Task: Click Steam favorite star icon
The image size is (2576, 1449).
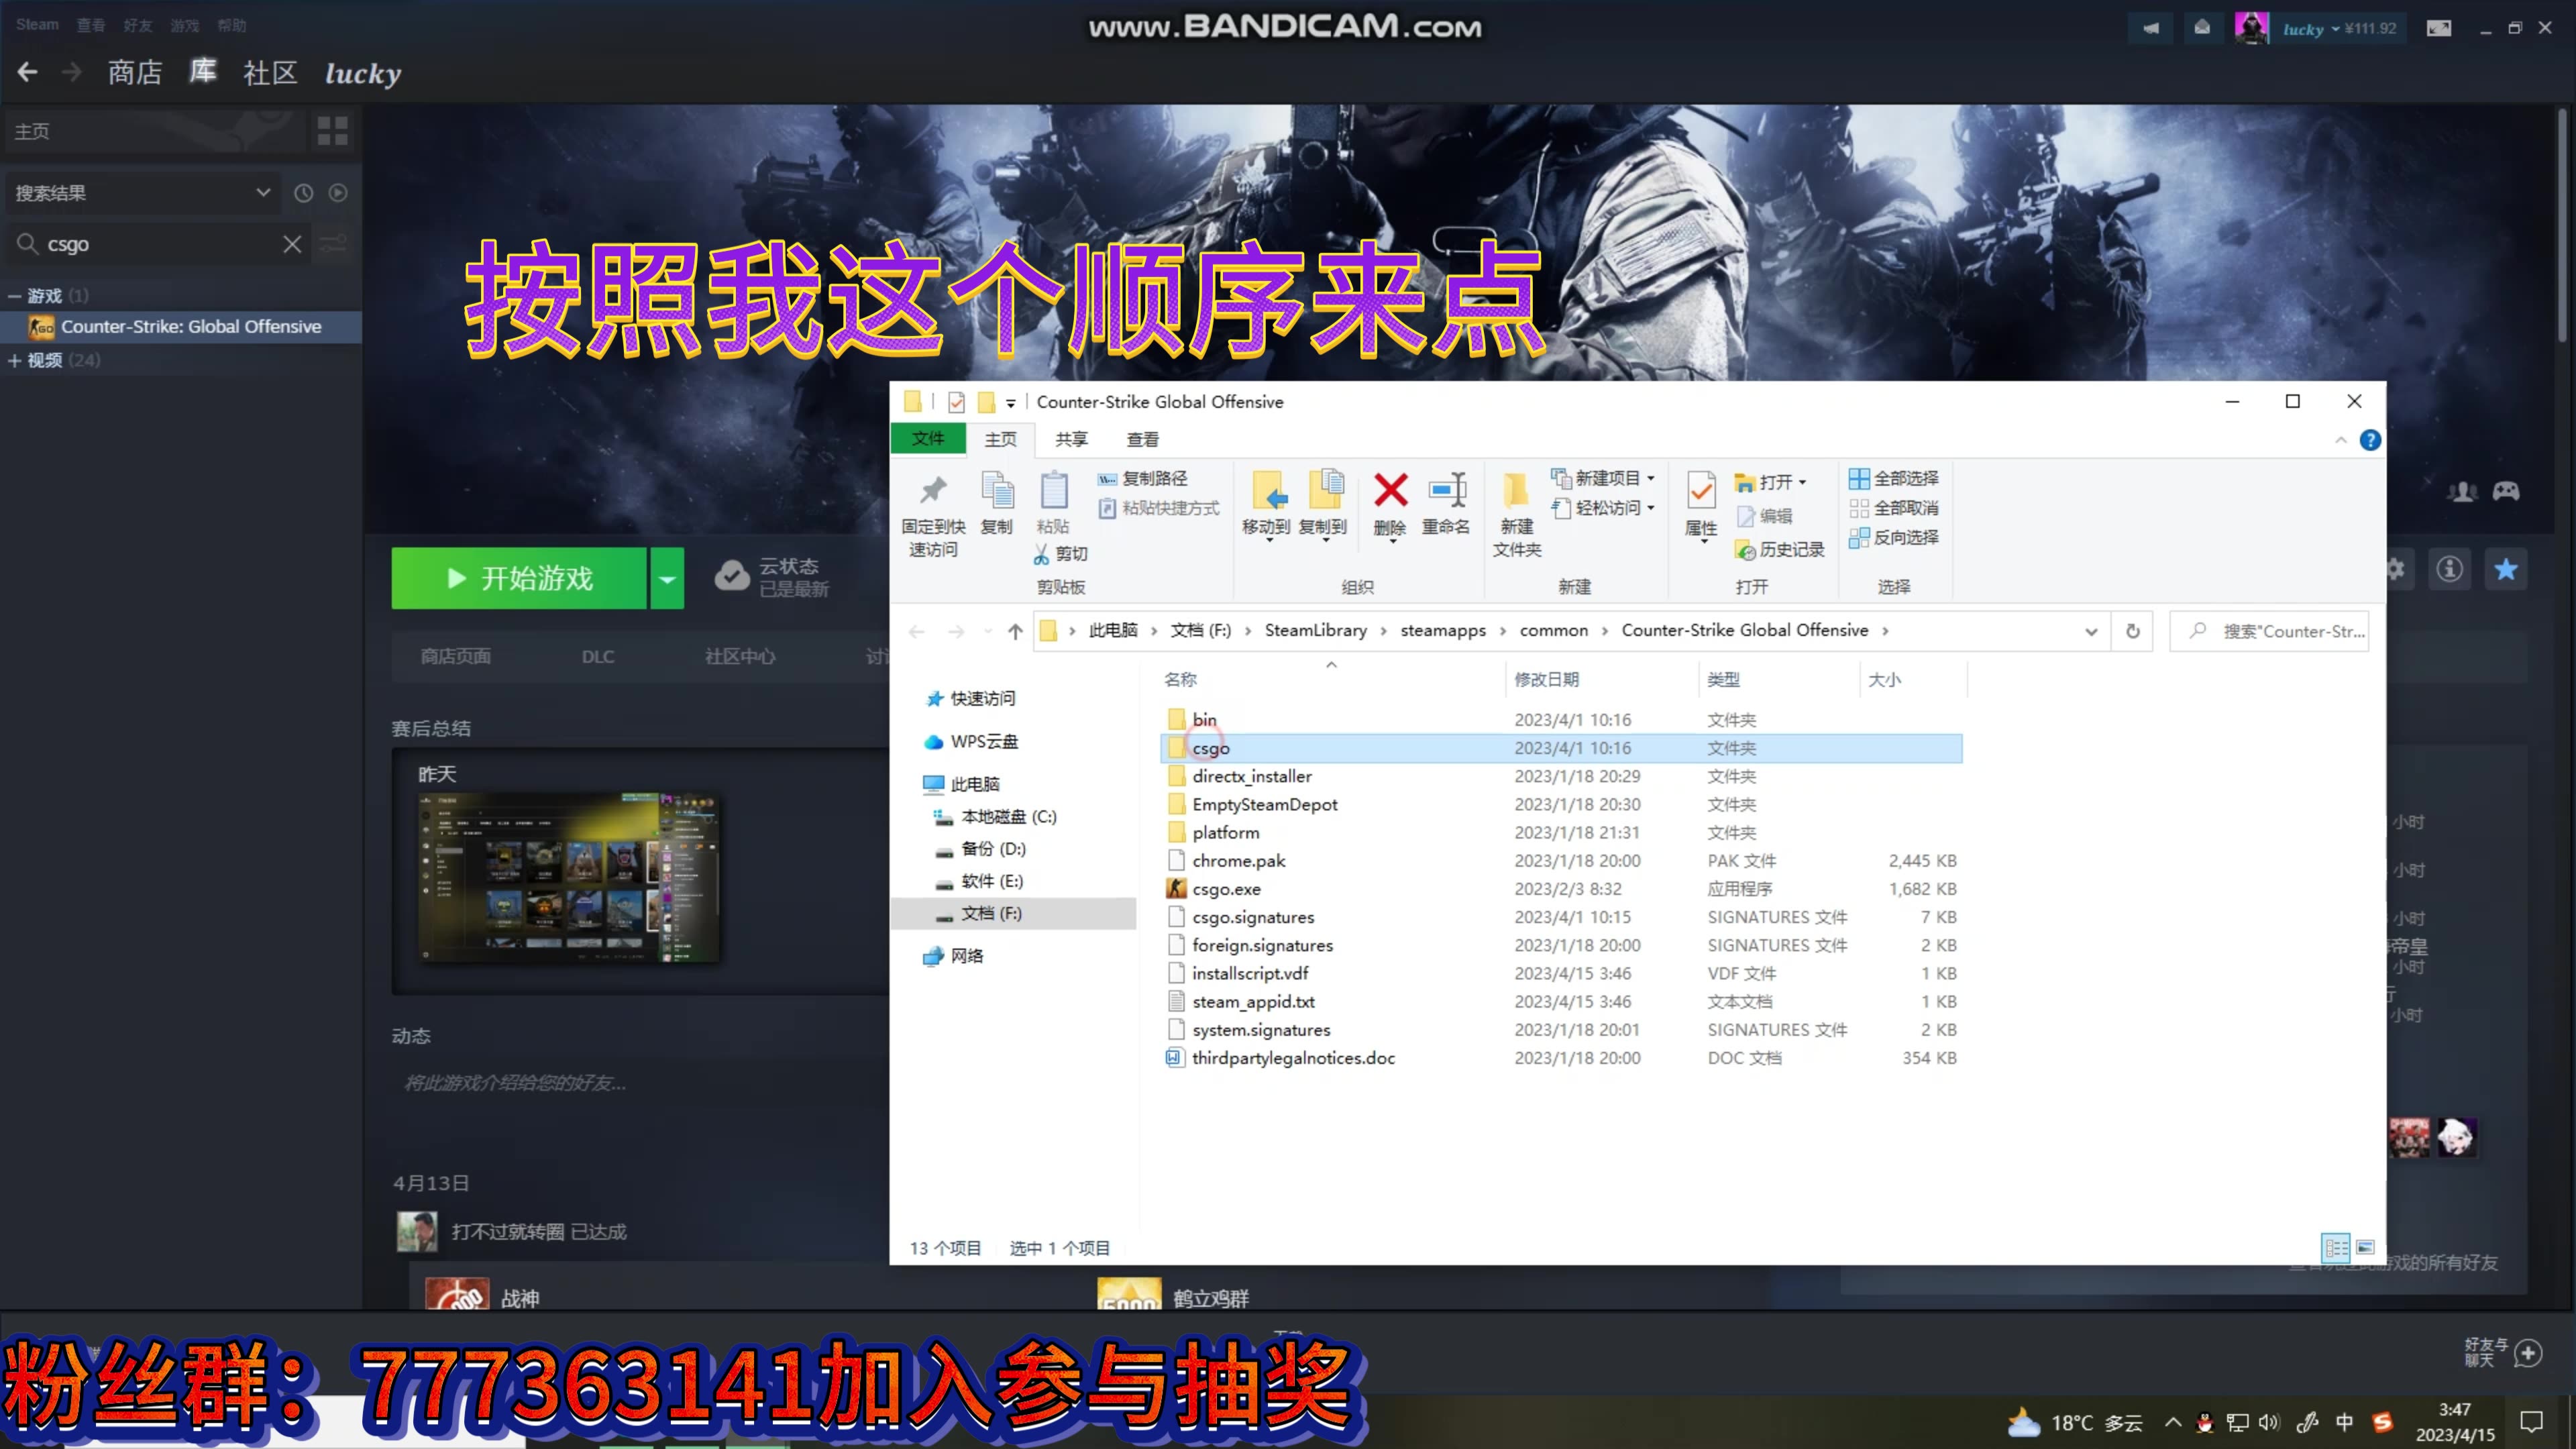Action: pyautogui.click(x=2506, y=570)
